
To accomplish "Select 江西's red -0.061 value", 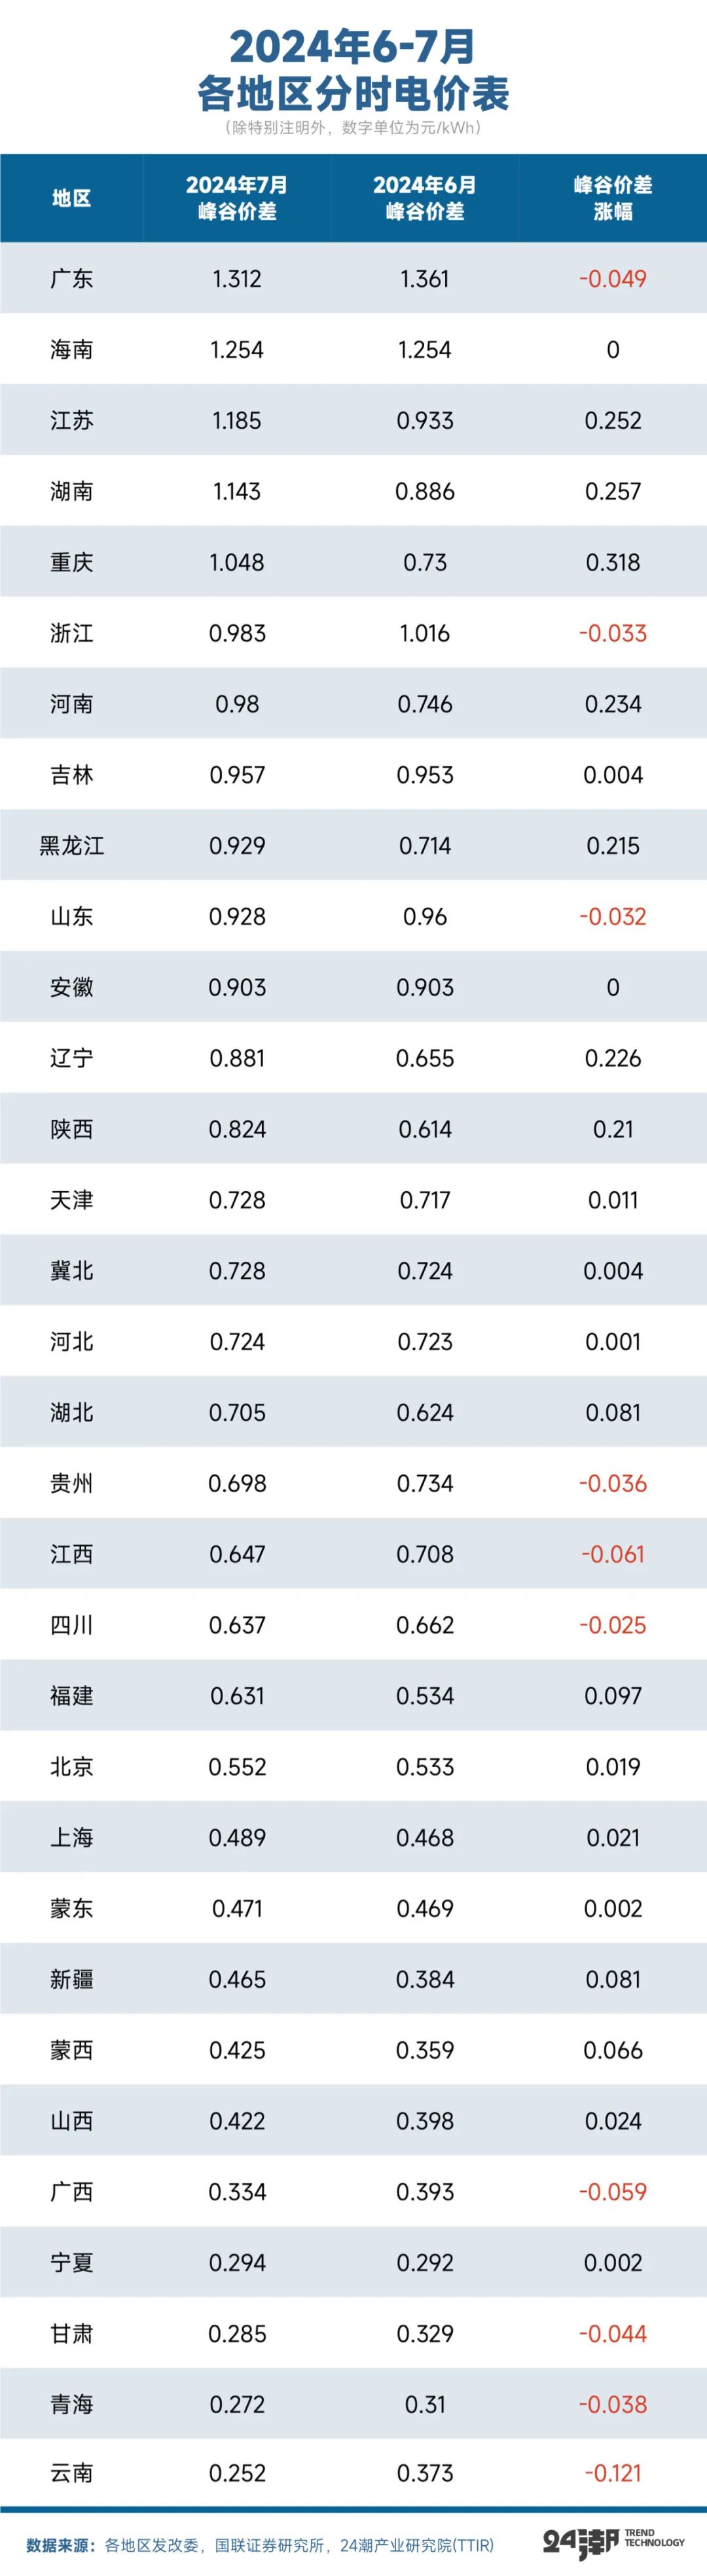I will click(612, 1554).
